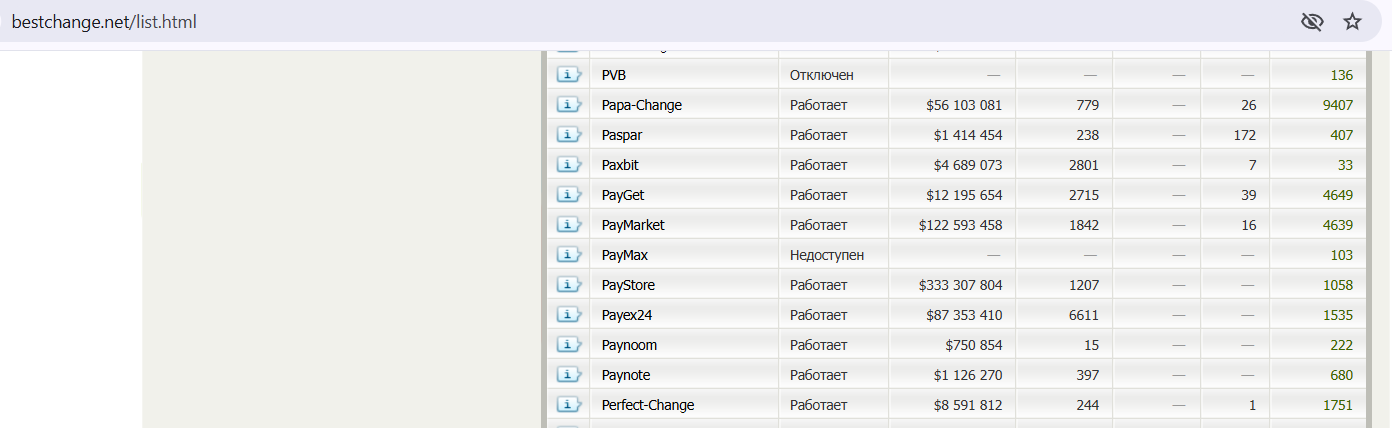The height and width of the screenshot is (428, 1392).
Task: Click the 4649 reviews count for PayGet
Action: coord(1337,195)
